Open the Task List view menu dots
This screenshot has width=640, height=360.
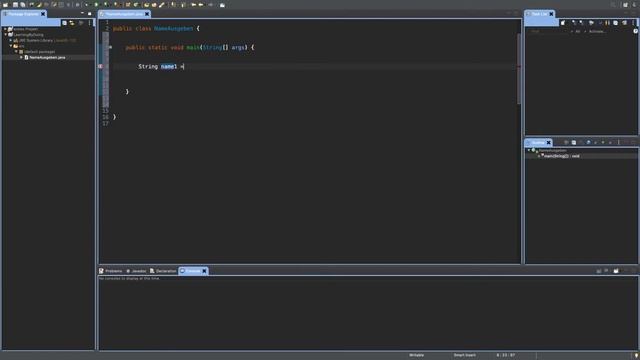pos(633,23)
